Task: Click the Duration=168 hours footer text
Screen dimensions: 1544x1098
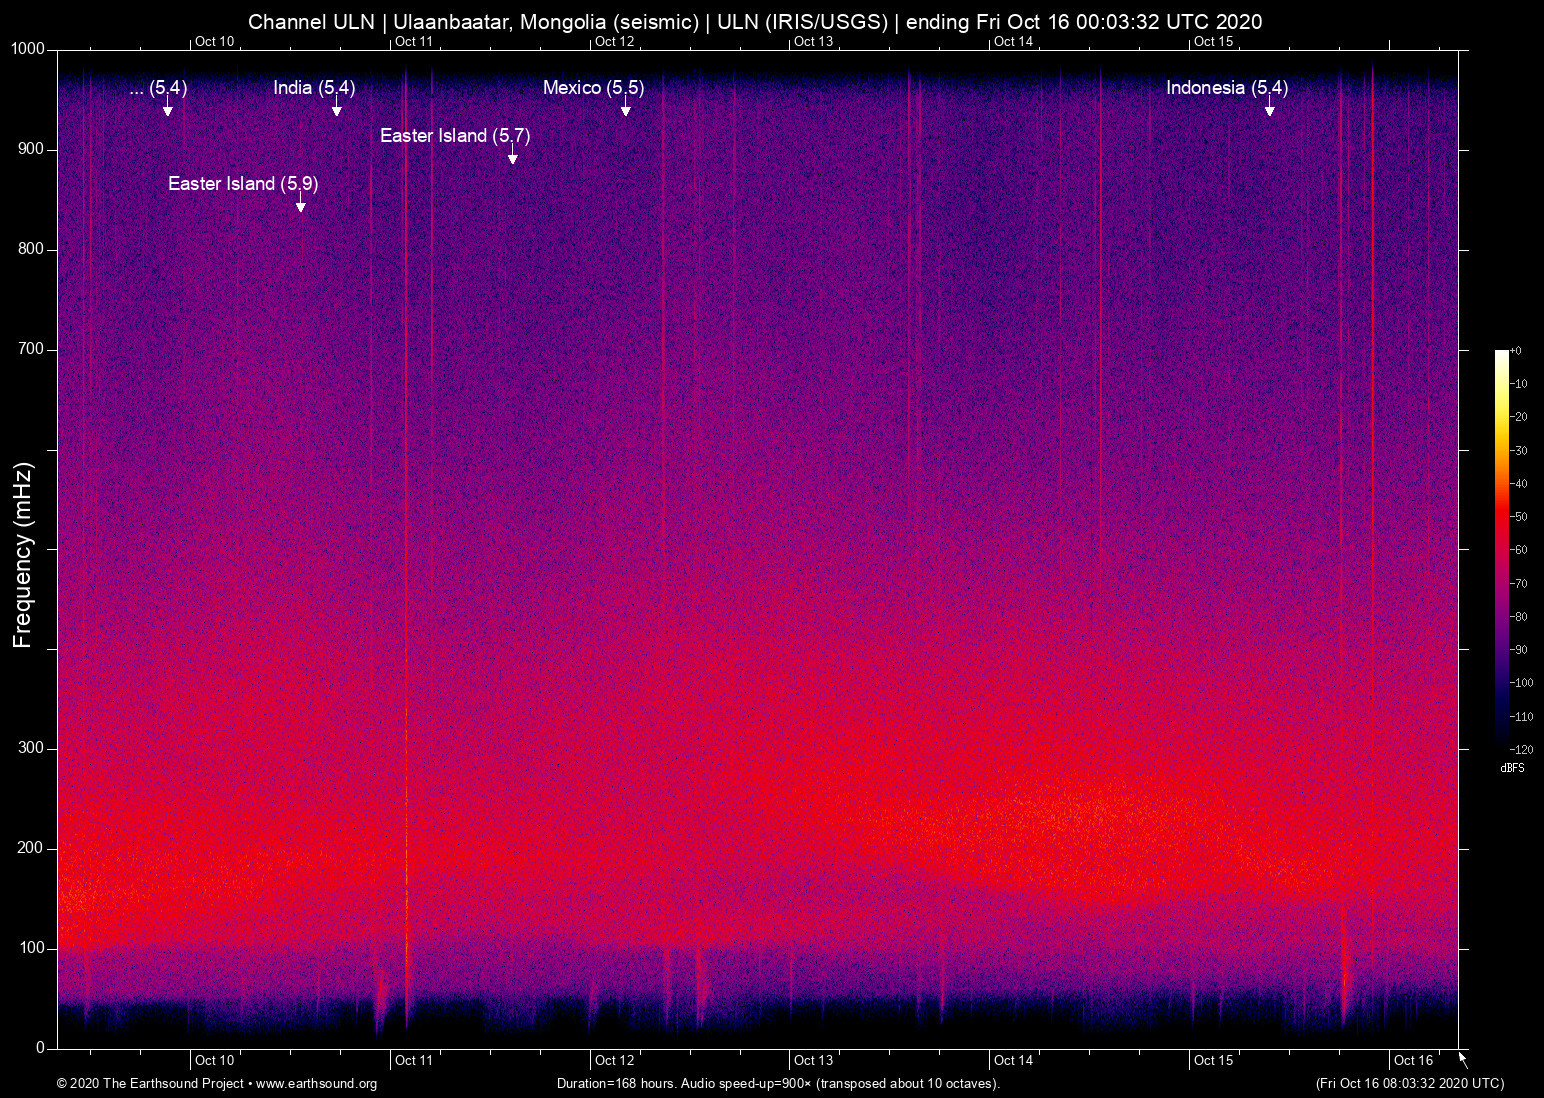Action: (778, 1084)
